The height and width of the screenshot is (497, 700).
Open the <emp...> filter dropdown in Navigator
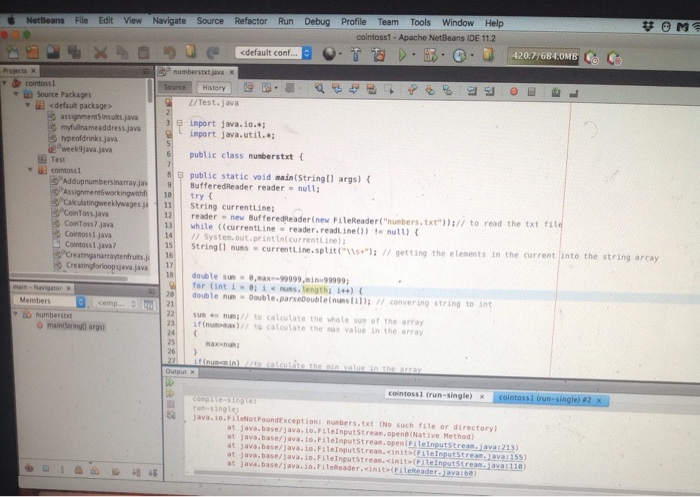pyautogui.click(x=115, y=303)
